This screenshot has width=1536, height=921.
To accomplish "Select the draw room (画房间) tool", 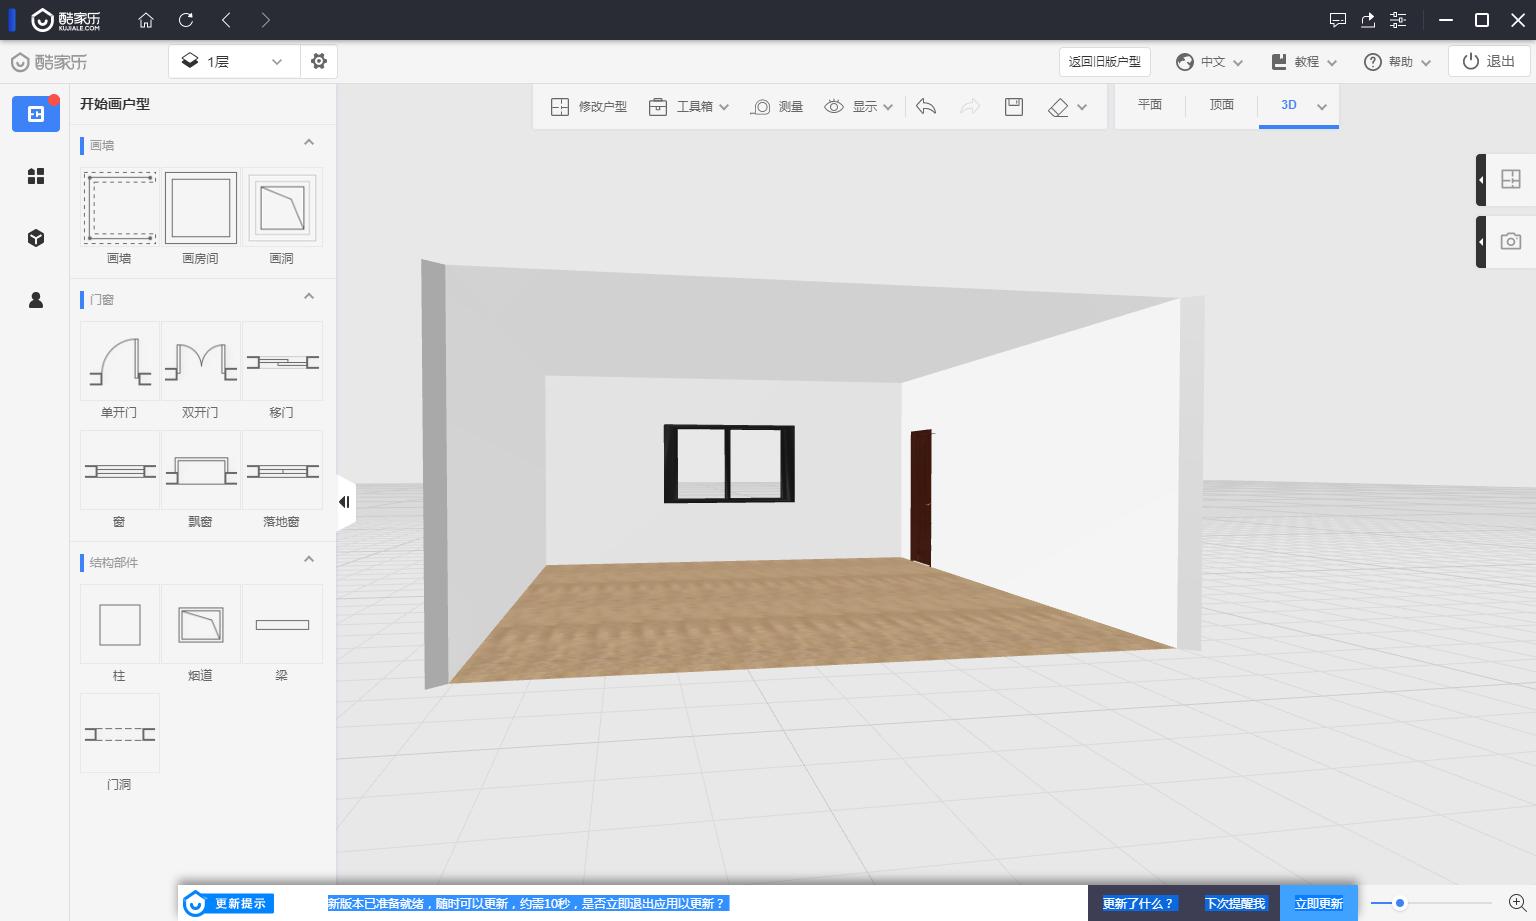I will (x=200, y=208).
